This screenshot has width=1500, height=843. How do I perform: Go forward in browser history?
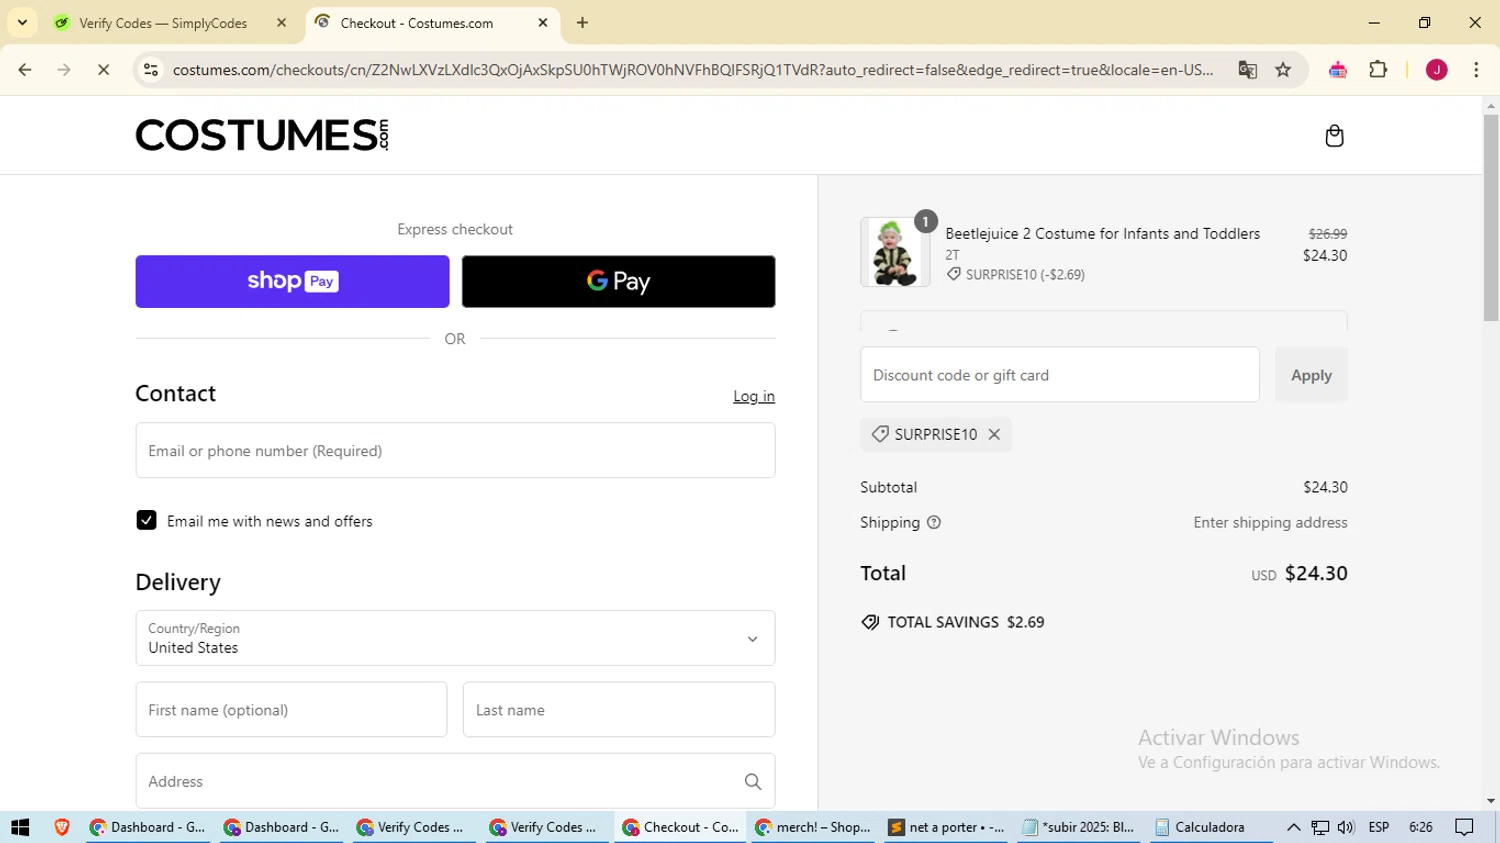pos(64,70)
